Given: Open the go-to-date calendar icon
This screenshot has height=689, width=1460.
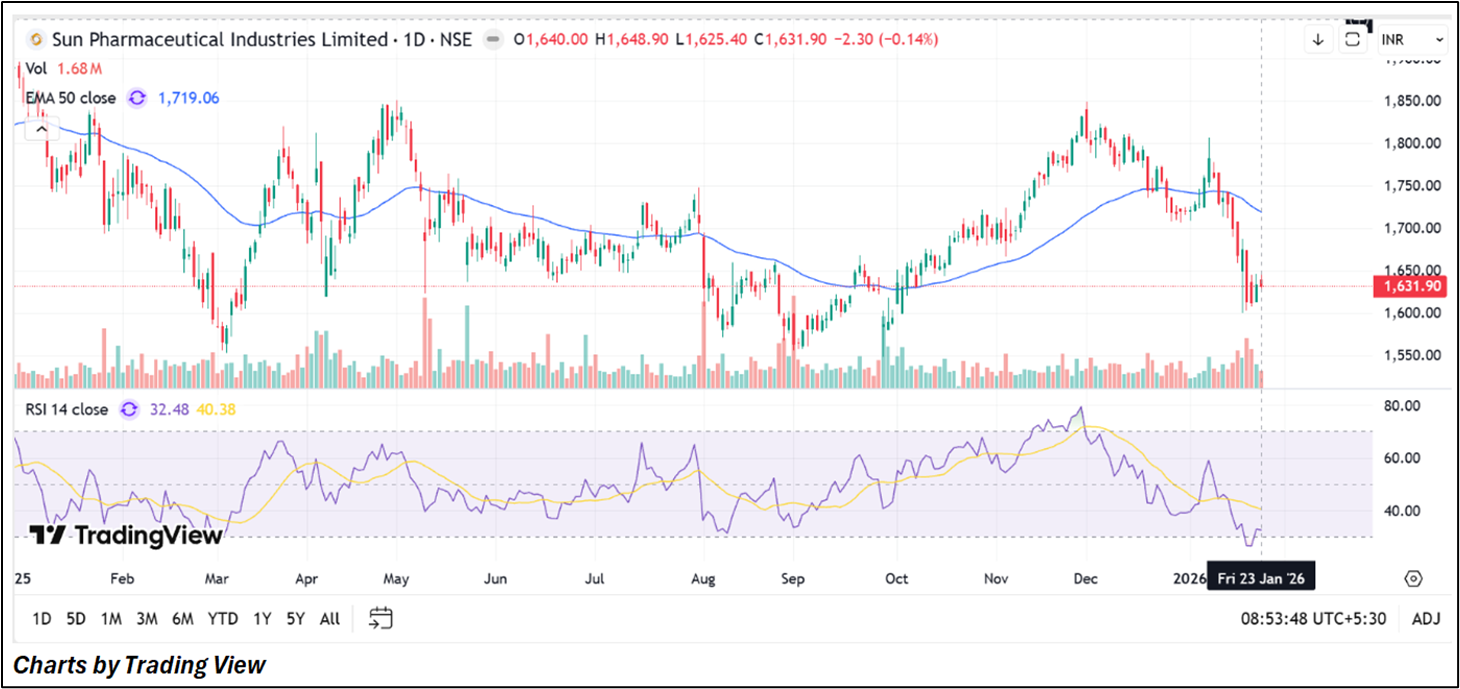Looking at the screenshot, I should tap(380, 619).
